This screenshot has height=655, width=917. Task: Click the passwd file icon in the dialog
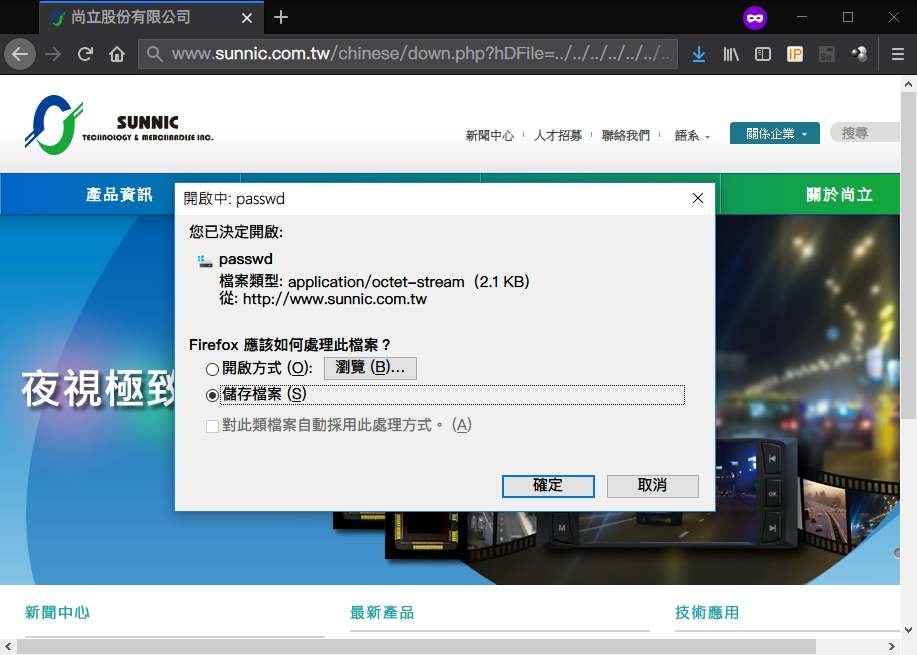(205, 261)
